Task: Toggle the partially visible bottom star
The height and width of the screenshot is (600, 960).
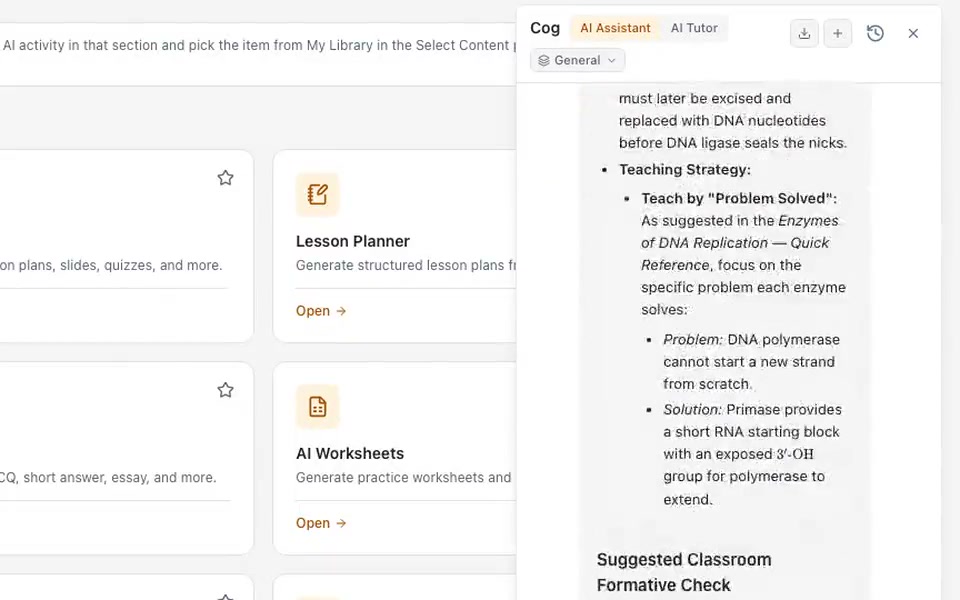Action: click(x=225, y=596)
